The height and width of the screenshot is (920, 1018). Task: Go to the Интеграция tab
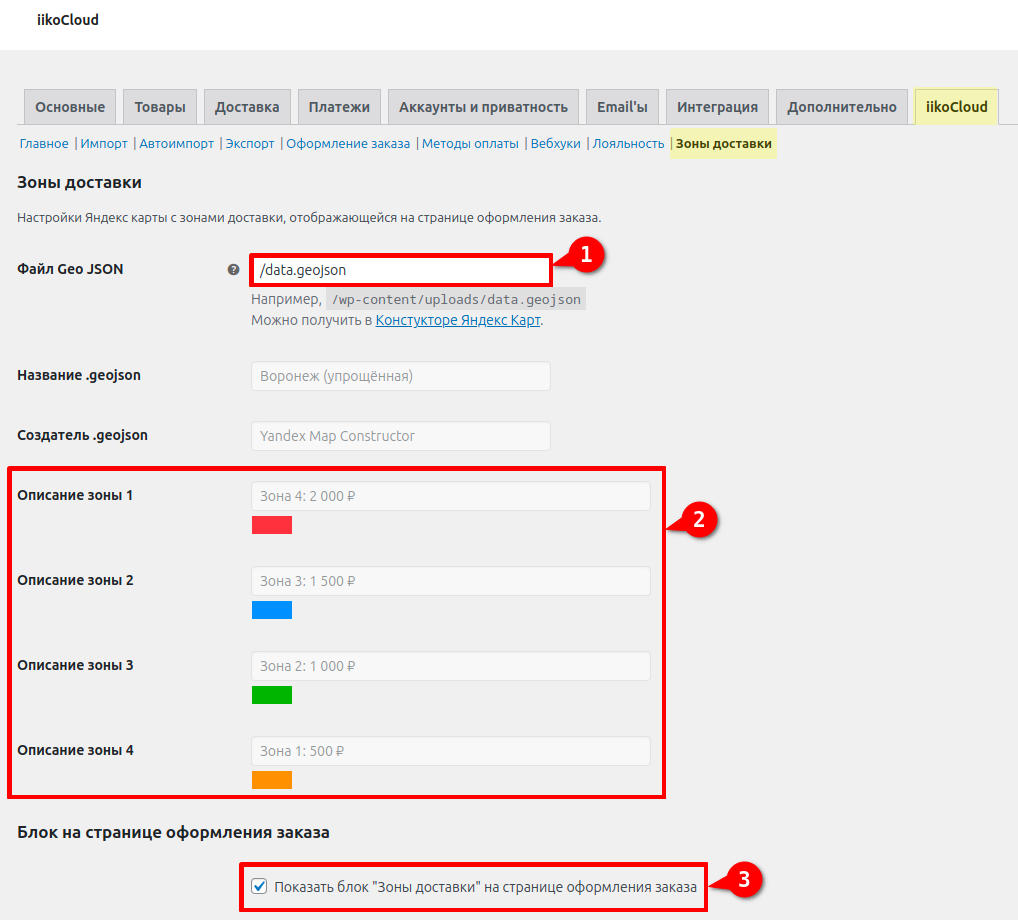click(x=717, y=107)
